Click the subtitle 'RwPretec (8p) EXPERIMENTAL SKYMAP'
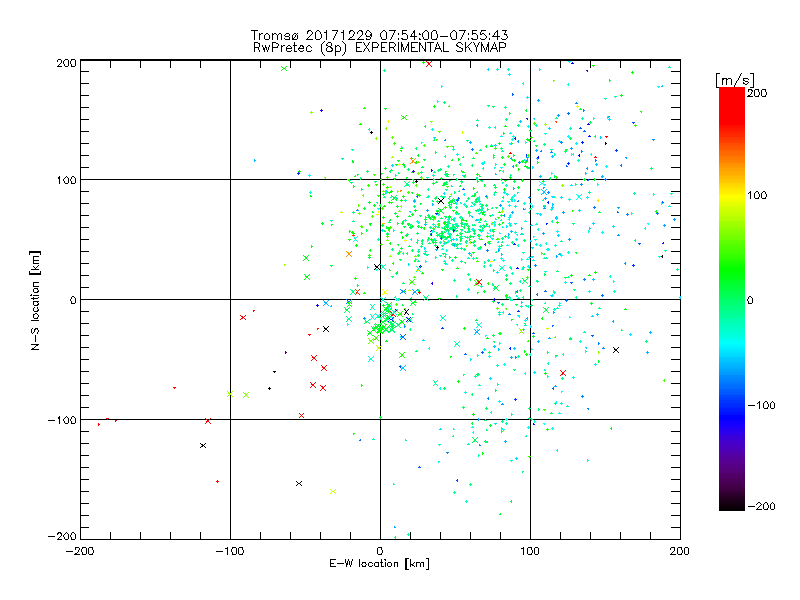Screen dimensions: 800x600 (379, 47)
